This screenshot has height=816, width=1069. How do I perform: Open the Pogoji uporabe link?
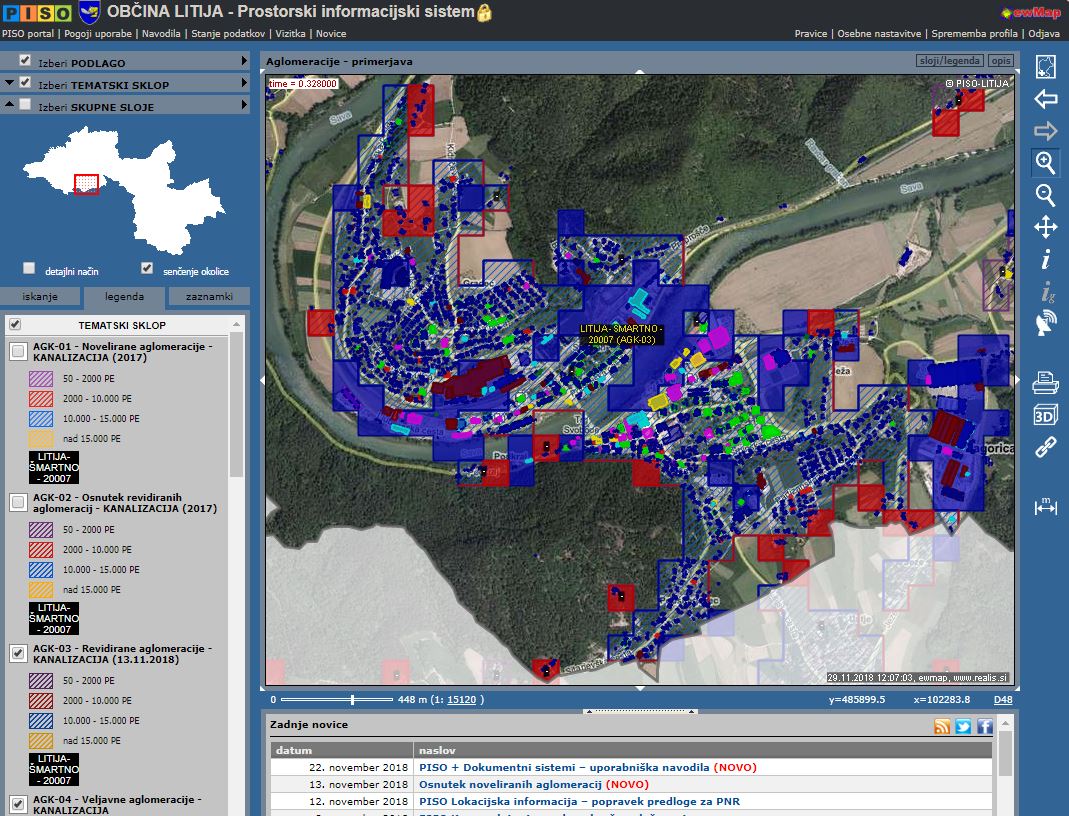[100, 33]
